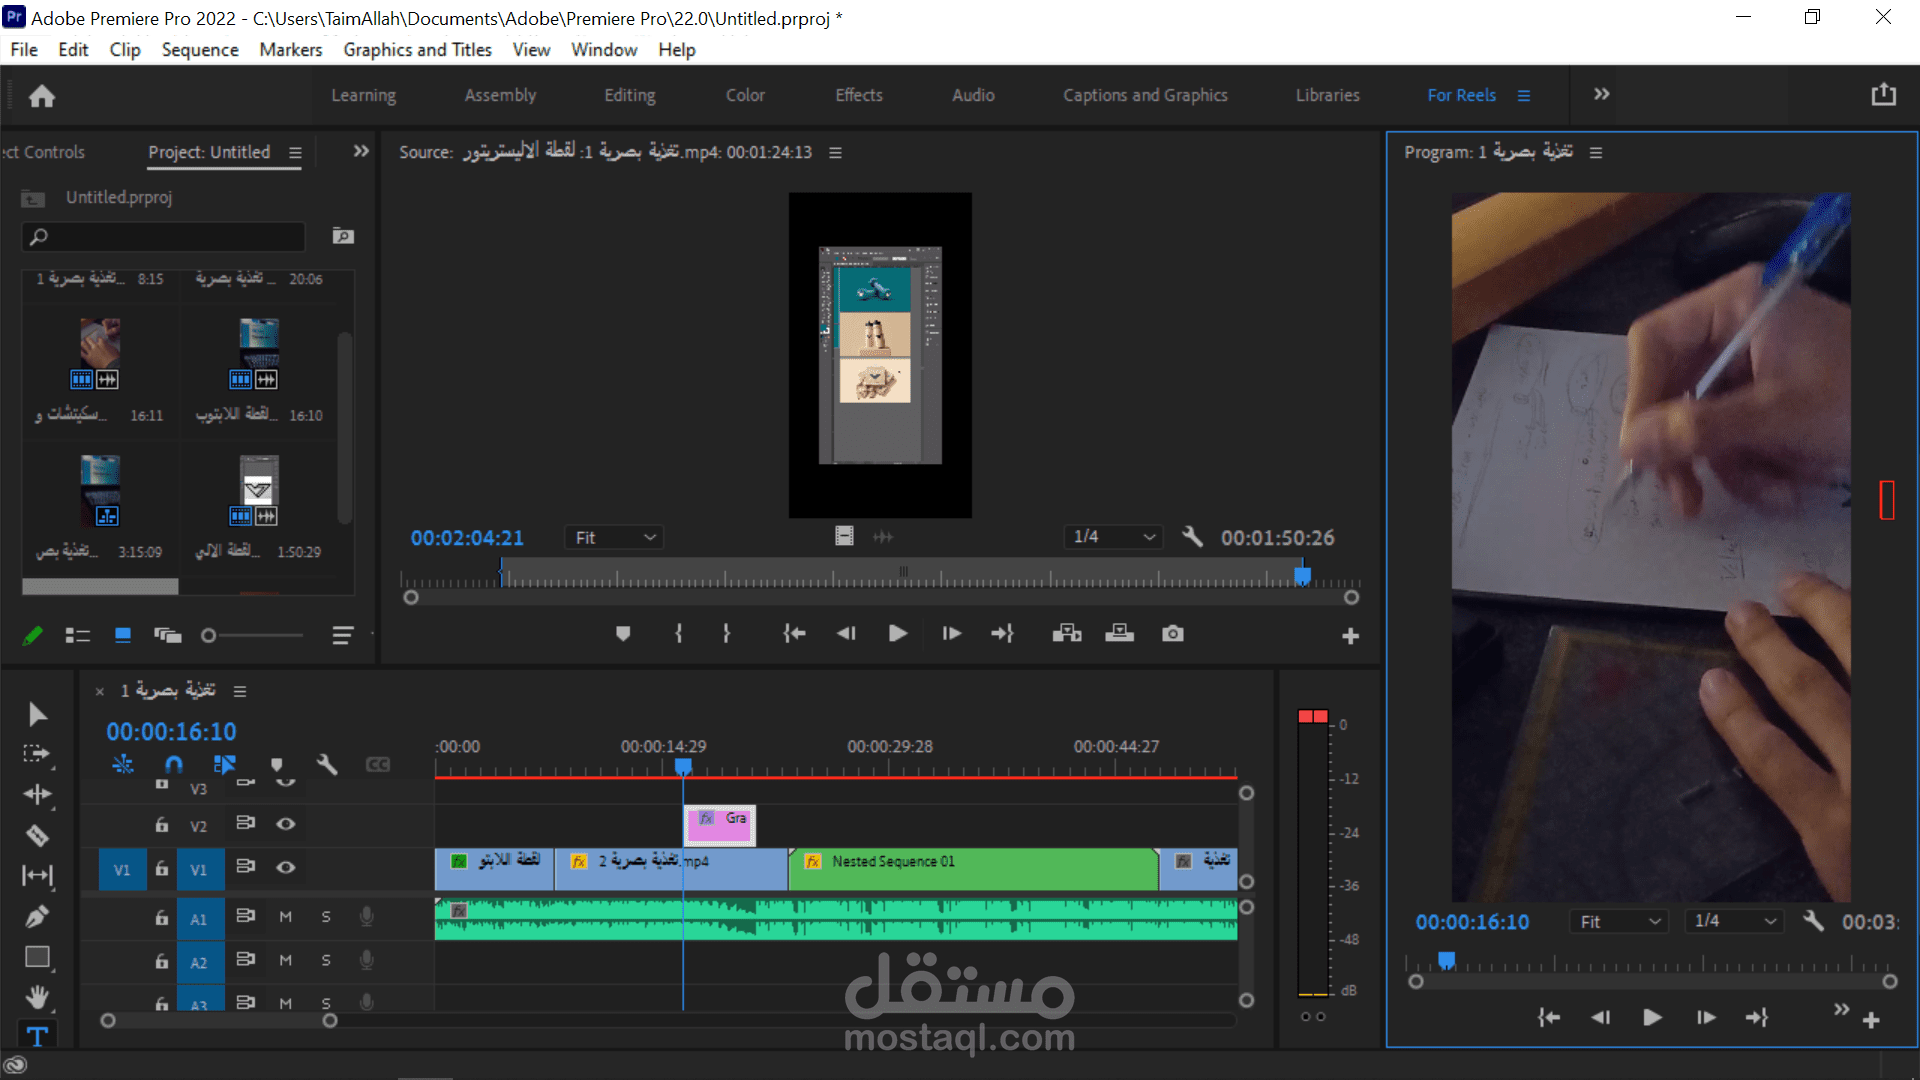
Task: Open Program monitor 1/4 resolution dropdown
Action: (x=1733, y=921)
